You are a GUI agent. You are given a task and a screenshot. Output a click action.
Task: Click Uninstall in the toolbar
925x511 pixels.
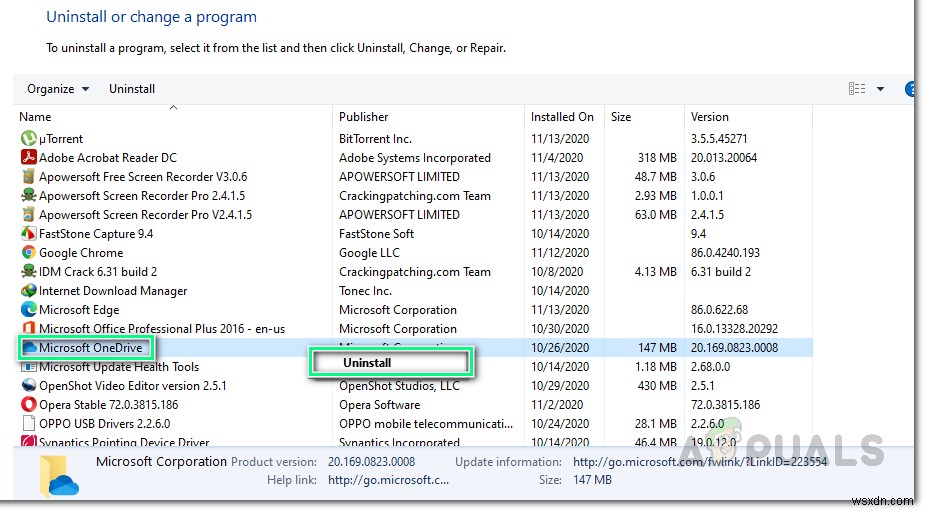click(132, 89)
